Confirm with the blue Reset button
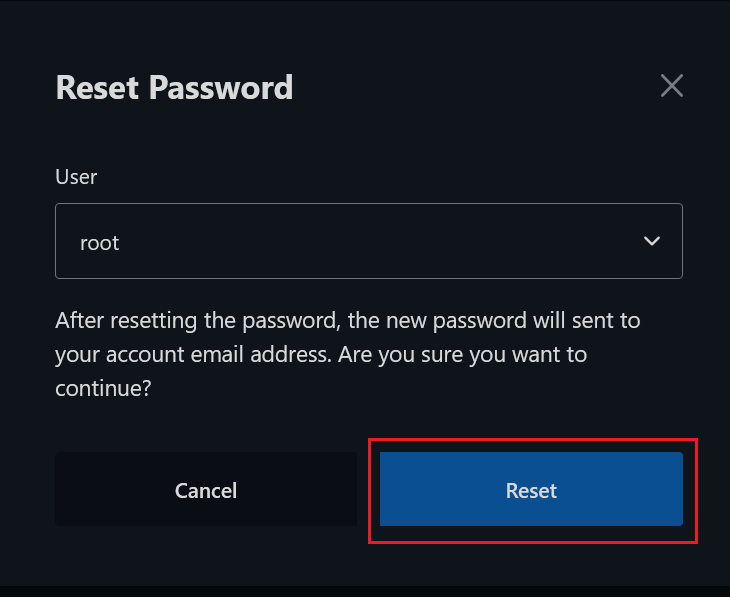Image resolution: width=730 pixels, height=597 pixels. coord(531,490)
